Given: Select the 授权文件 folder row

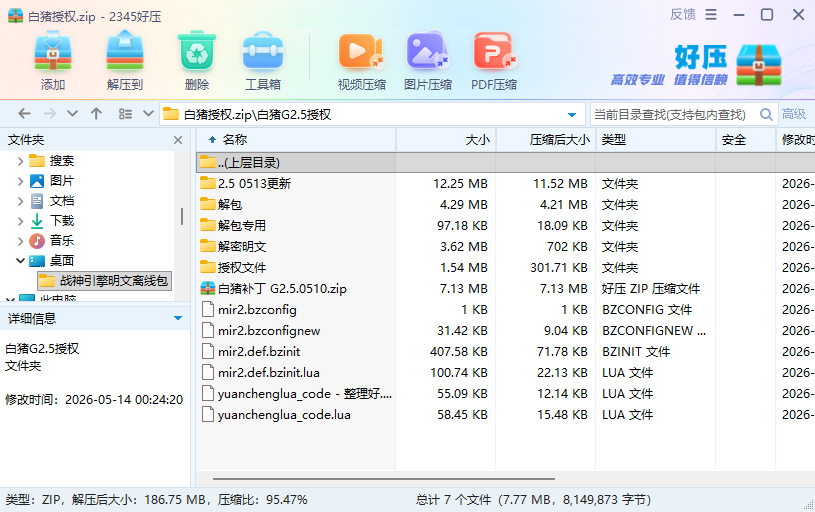Looking at the screenshot, I should [506, 268].
